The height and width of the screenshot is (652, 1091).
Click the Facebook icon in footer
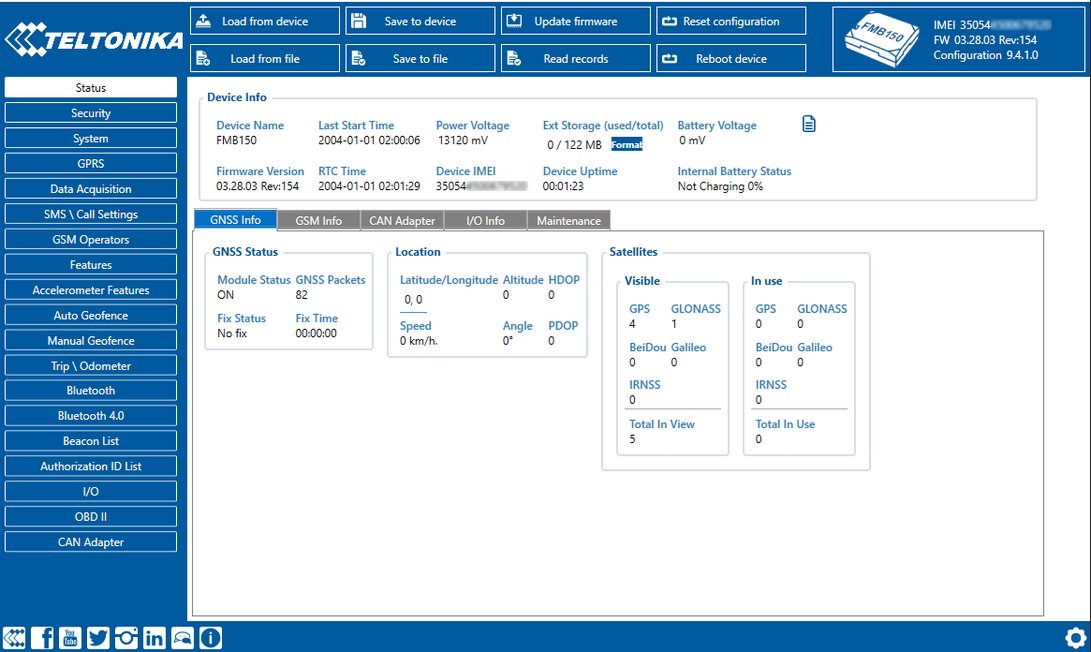[43, 638]
